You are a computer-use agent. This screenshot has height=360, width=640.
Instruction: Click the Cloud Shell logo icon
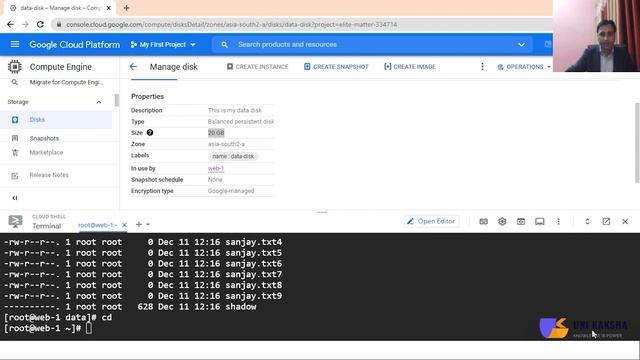click(16, 221)
